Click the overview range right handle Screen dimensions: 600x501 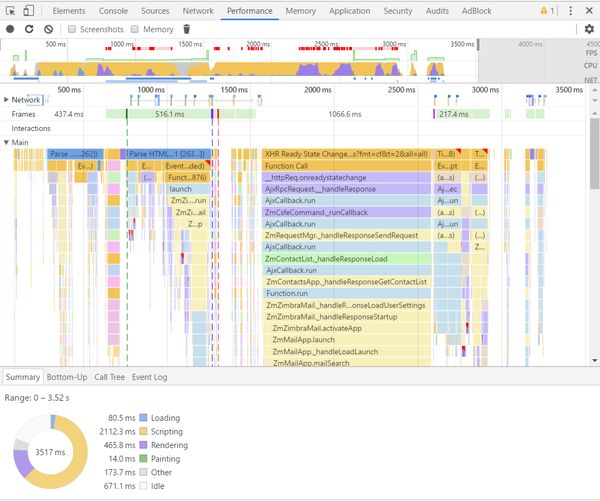click(x=478, y=45)
